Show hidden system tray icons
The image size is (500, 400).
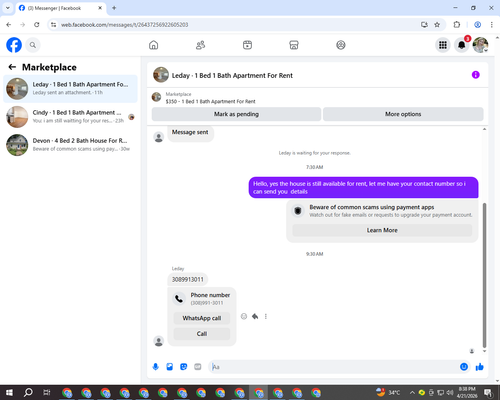[x=412, y=393]
